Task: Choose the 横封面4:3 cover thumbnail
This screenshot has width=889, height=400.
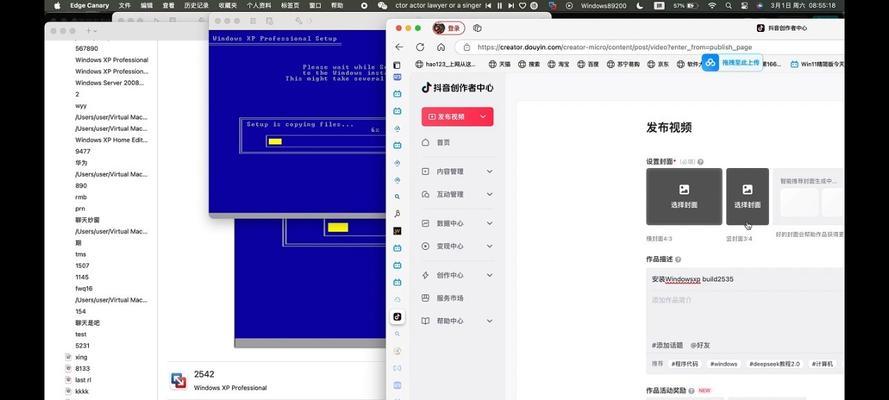Action: pyautogui.click(x=684, y=197)
